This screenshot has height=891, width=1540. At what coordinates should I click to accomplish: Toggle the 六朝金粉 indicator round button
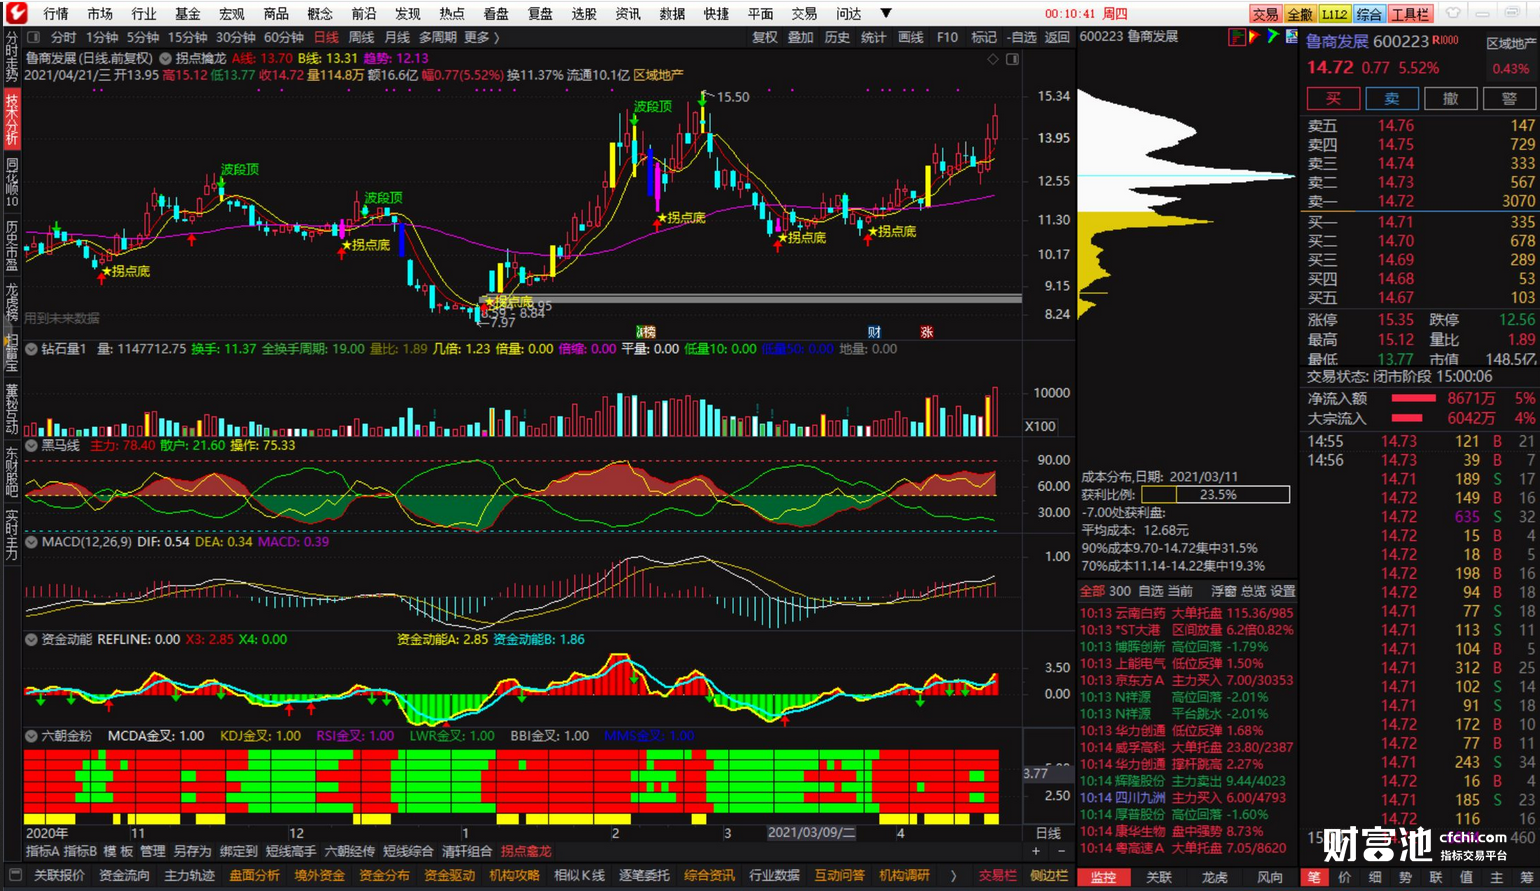32,736
